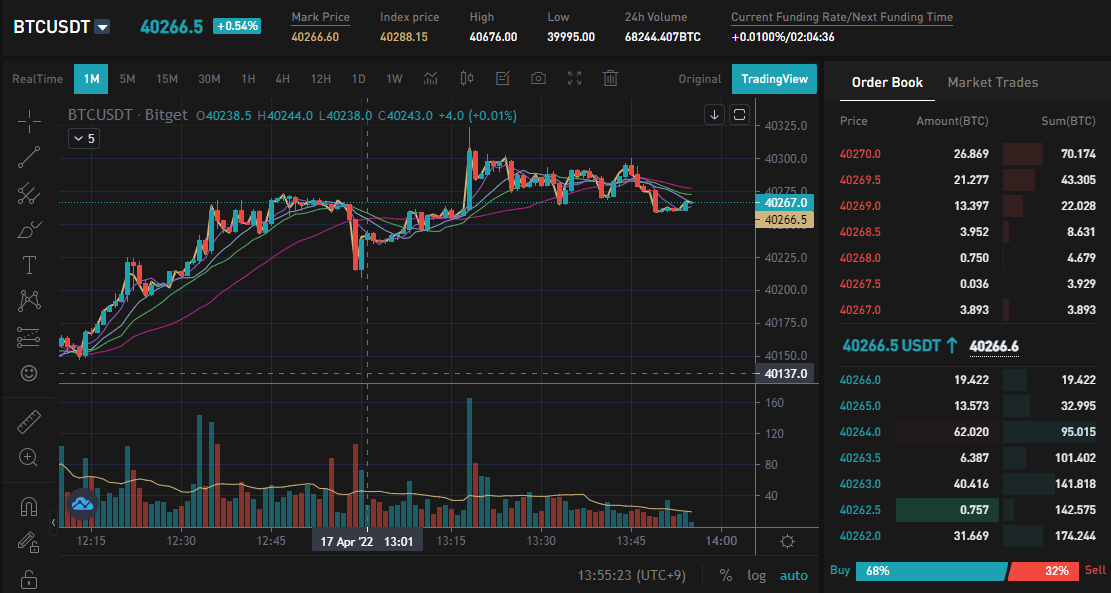
Task: Click the bid price 40266.0 row
Action: coord(967,380)
